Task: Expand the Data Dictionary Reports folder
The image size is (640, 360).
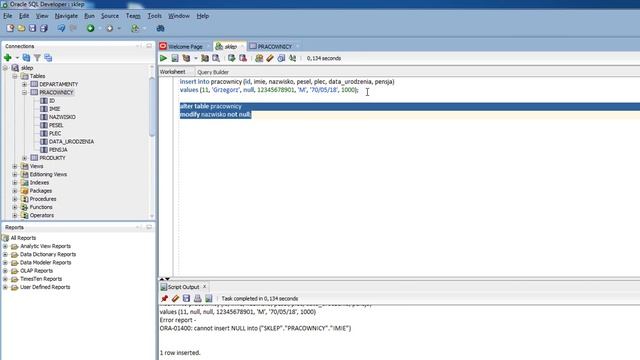Action: (5, 254)
